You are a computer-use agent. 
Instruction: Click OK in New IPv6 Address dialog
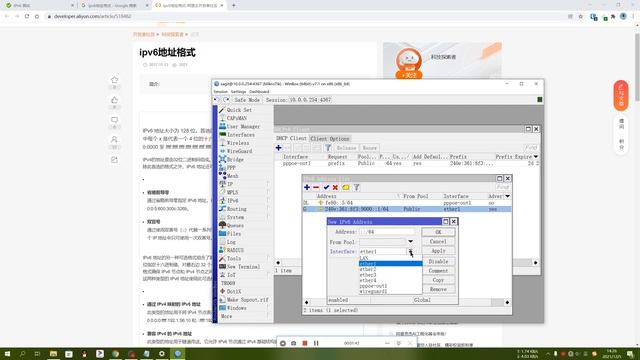(438, 232)
